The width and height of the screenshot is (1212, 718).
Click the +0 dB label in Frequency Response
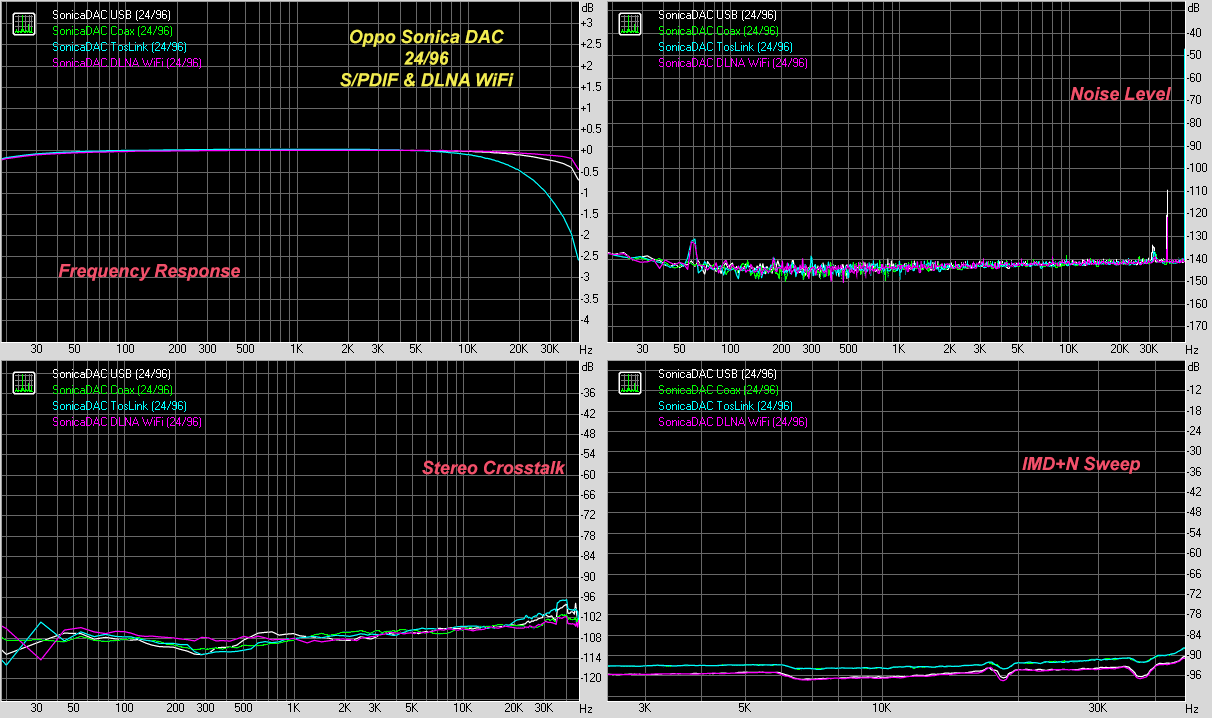click(x=589, y=150)
